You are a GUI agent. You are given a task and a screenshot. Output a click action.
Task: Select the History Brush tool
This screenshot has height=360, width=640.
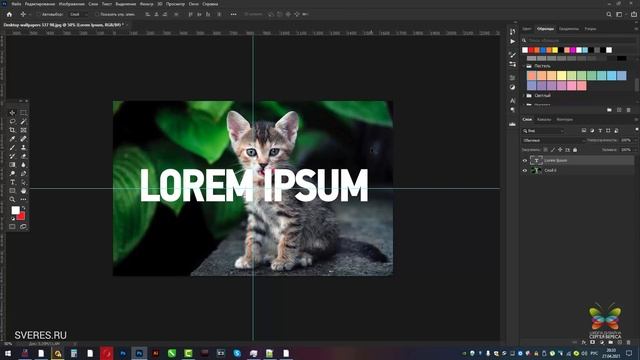tap(12, 156)
